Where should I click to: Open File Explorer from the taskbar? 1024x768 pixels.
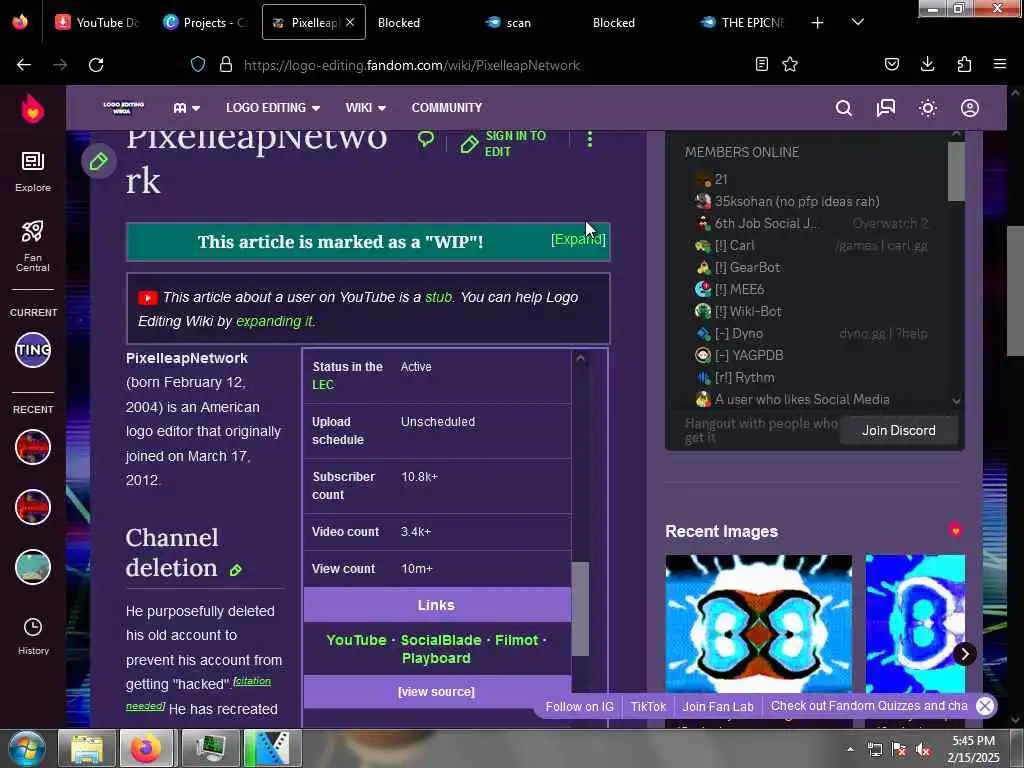87,749
